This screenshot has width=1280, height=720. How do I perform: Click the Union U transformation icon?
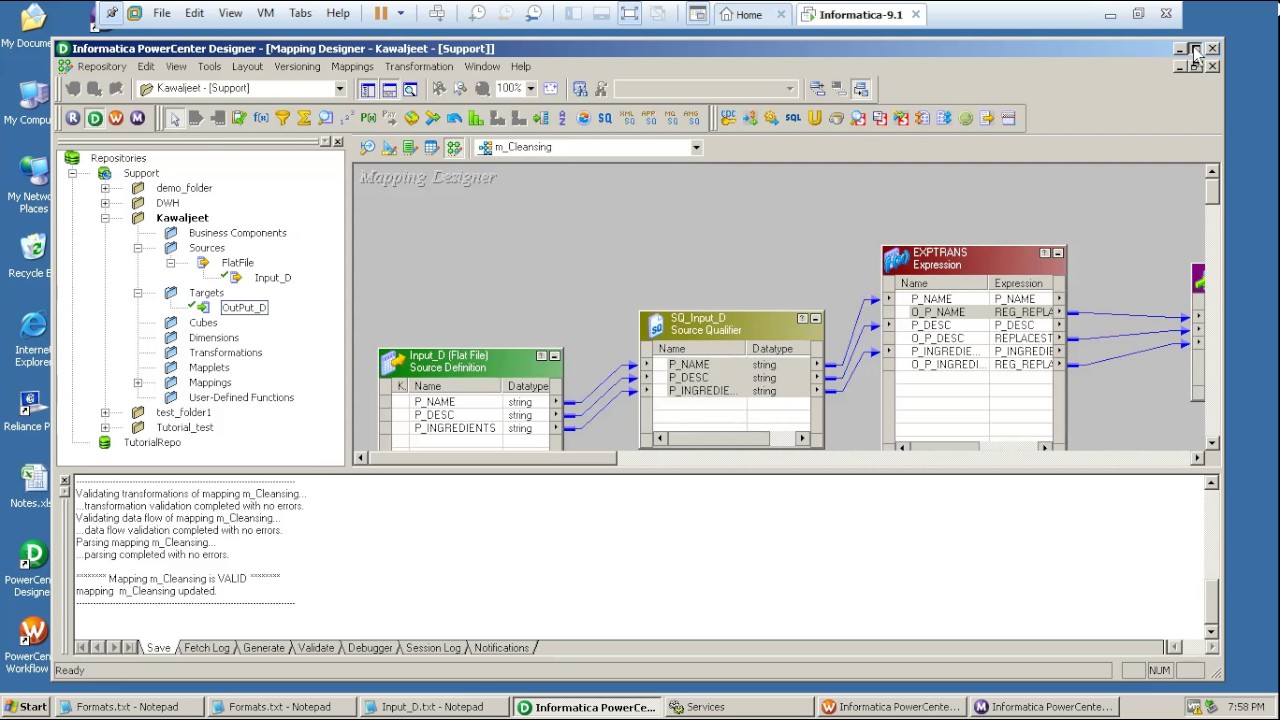815,118
